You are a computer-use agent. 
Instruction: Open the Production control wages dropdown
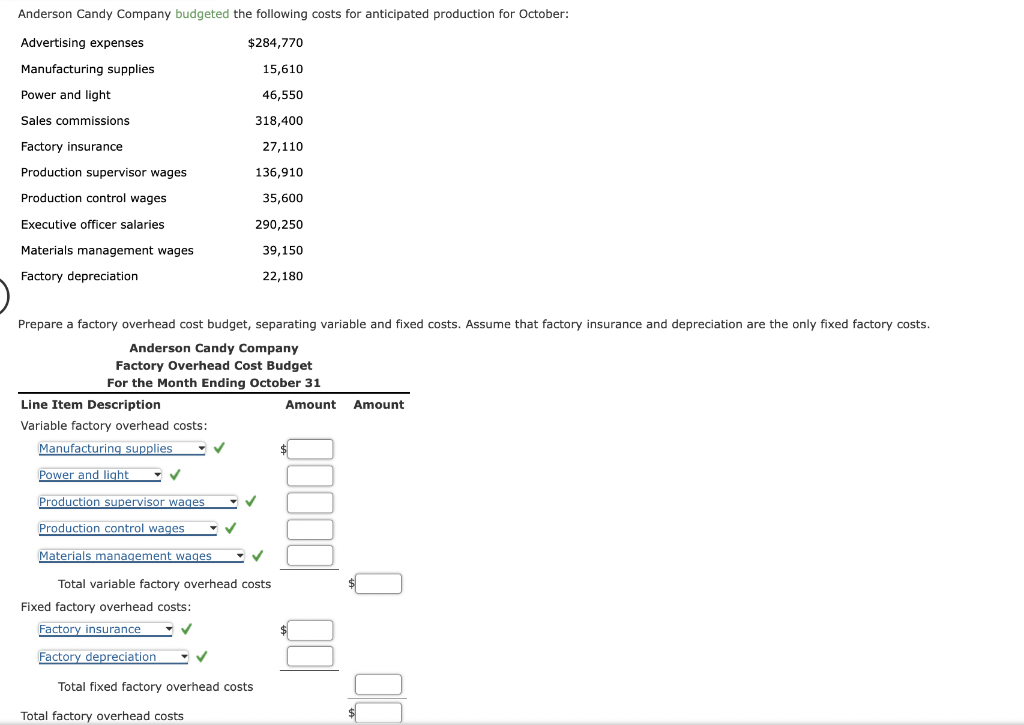[x=128, y=528]
